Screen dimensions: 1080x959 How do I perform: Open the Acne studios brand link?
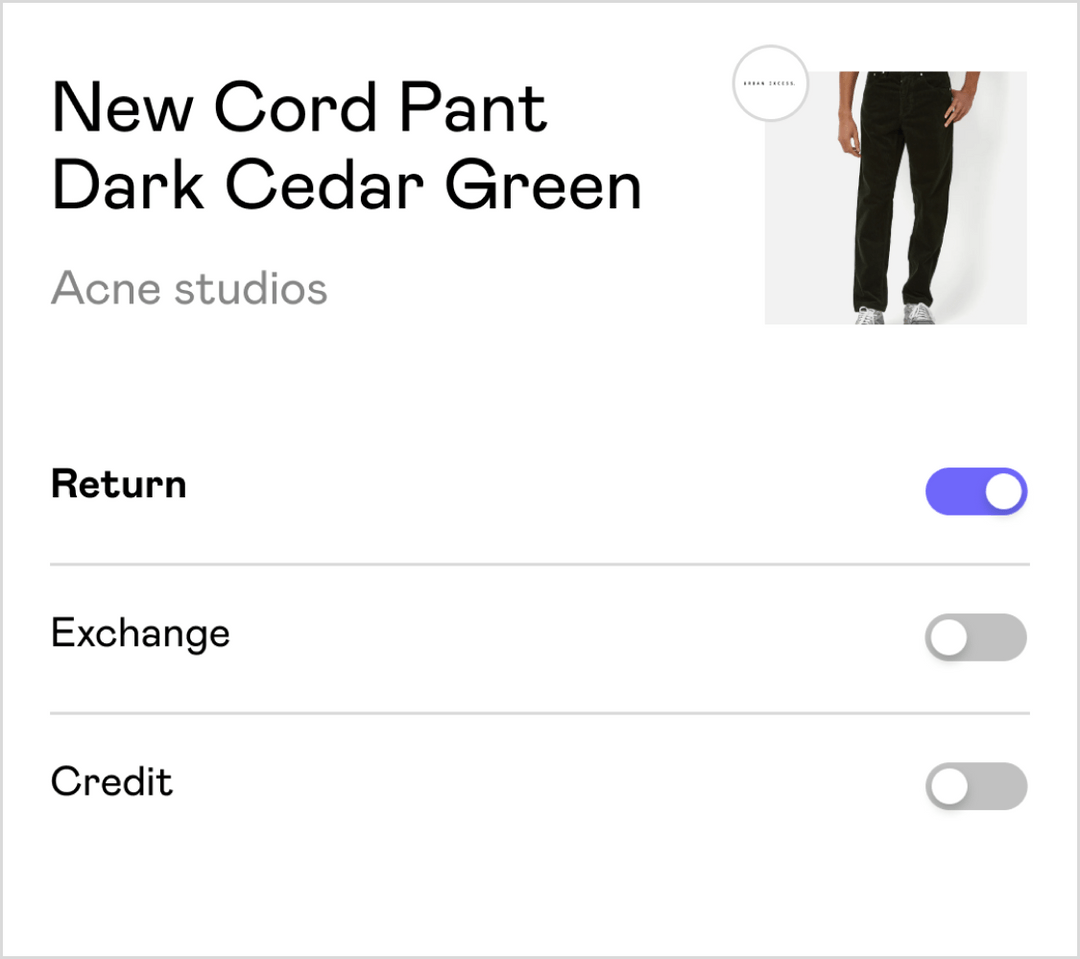[189, 289]
